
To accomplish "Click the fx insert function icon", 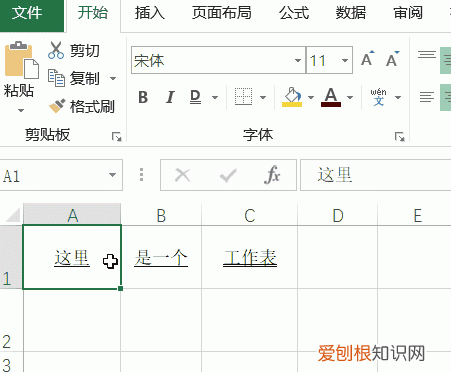I will point(272,175).
